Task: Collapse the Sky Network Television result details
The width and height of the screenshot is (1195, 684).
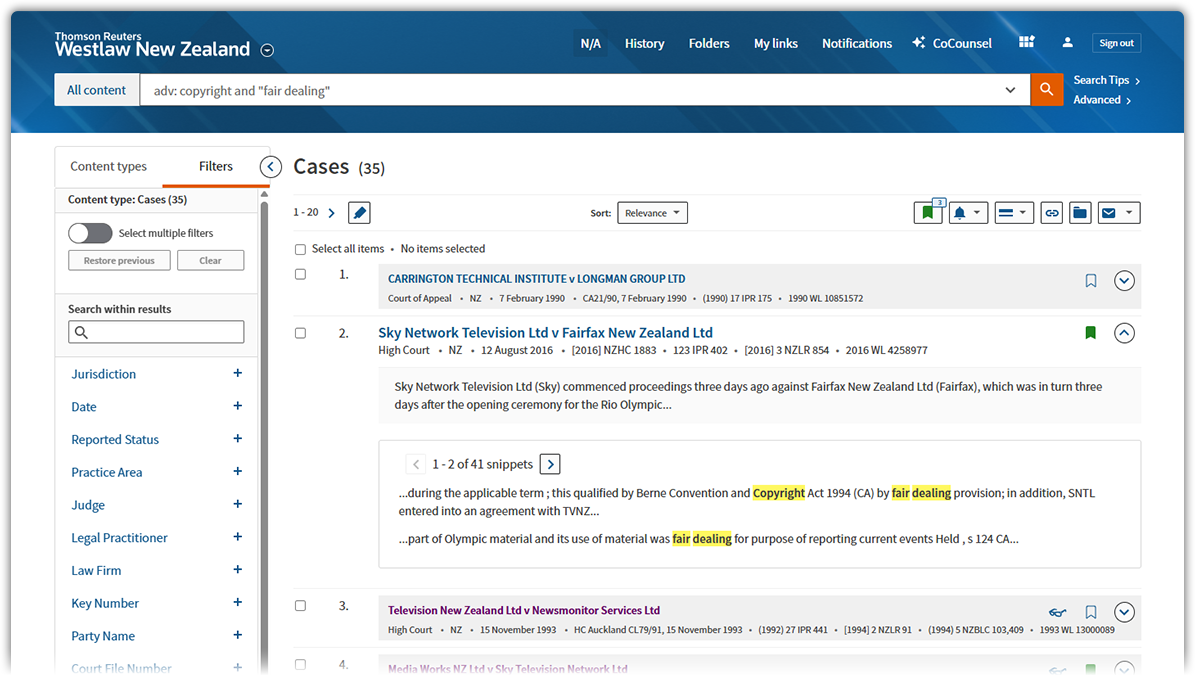Action: (x=1124, y=332)
